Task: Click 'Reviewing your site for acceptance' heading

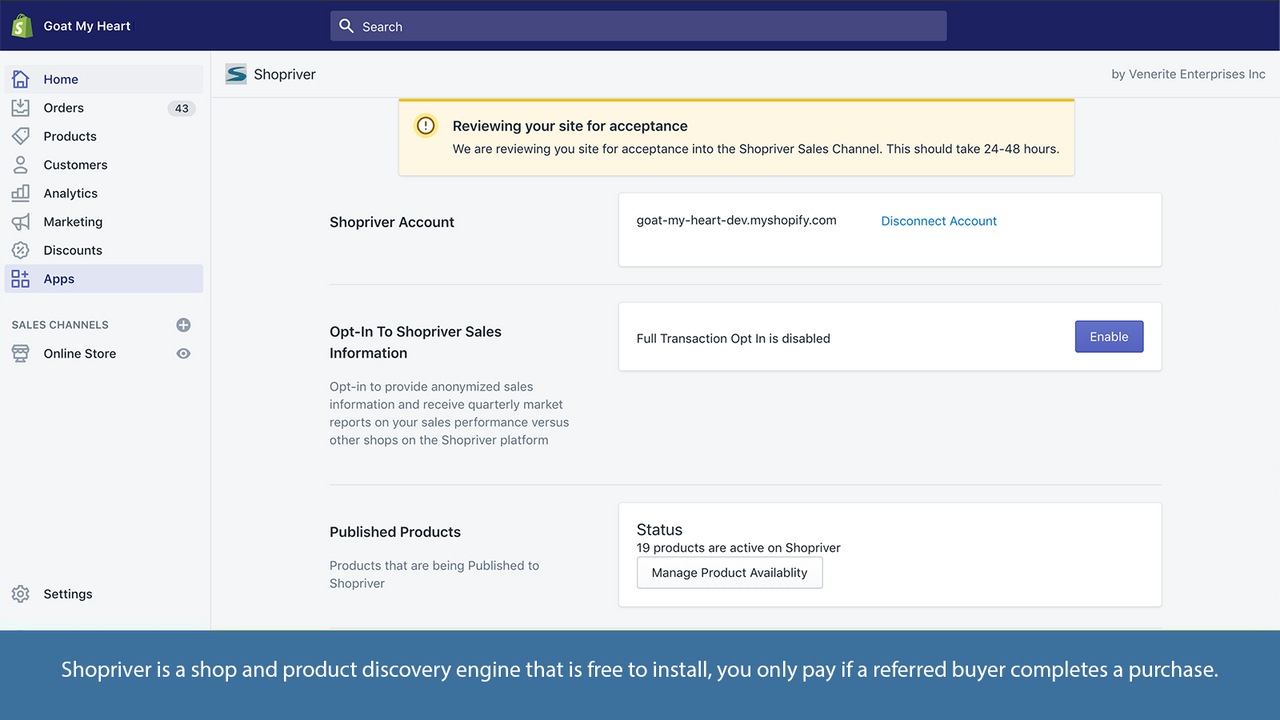Action: pyautogui.click(x=570, y=126)
